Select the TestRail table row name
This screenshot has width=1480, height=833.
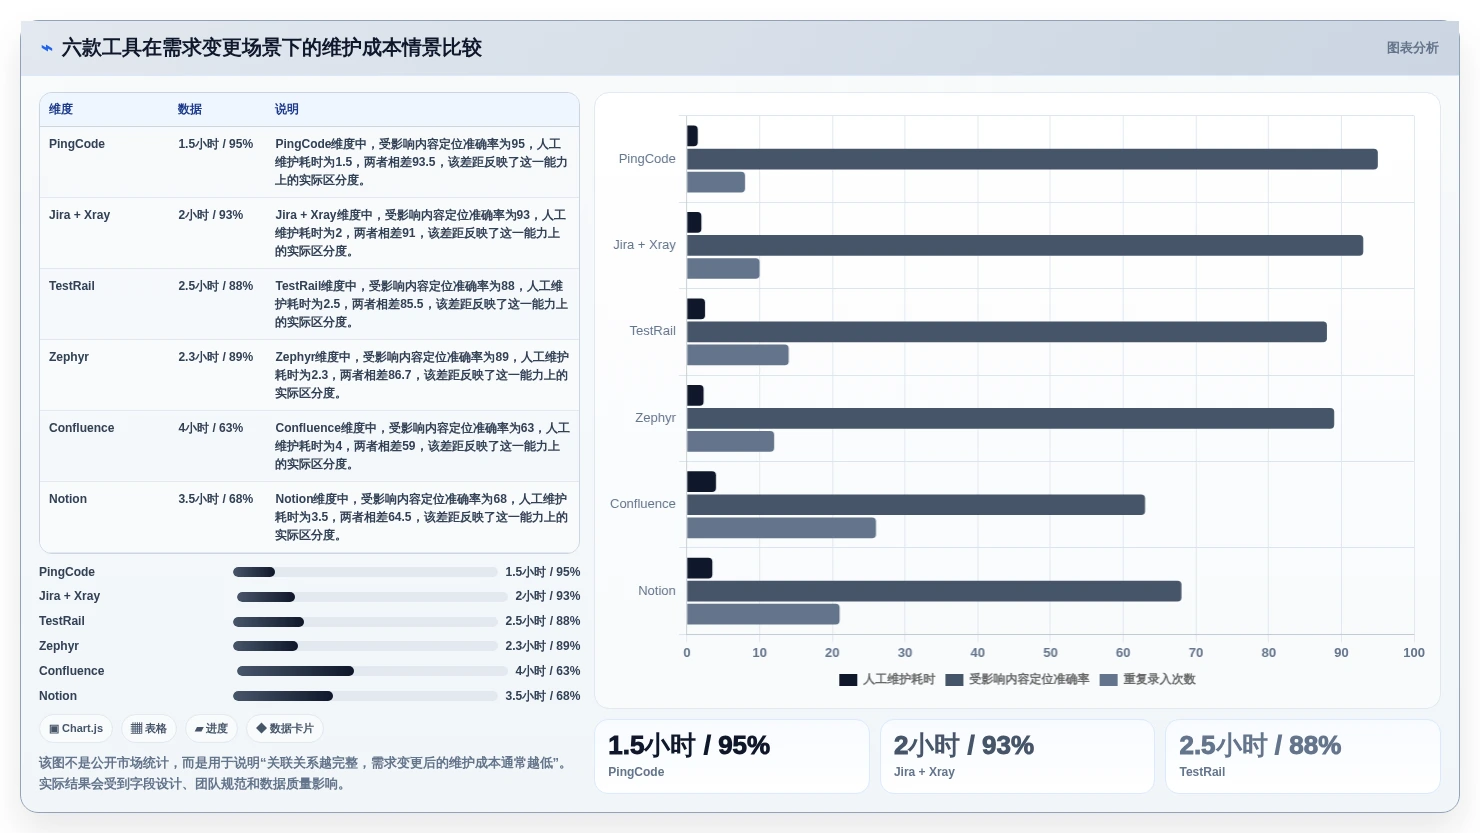tap(72, 286)
